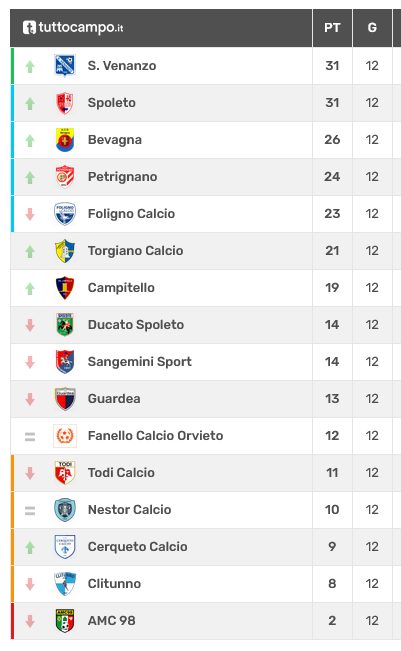Click the Ducato Spoleto green crest

point(65,325)
